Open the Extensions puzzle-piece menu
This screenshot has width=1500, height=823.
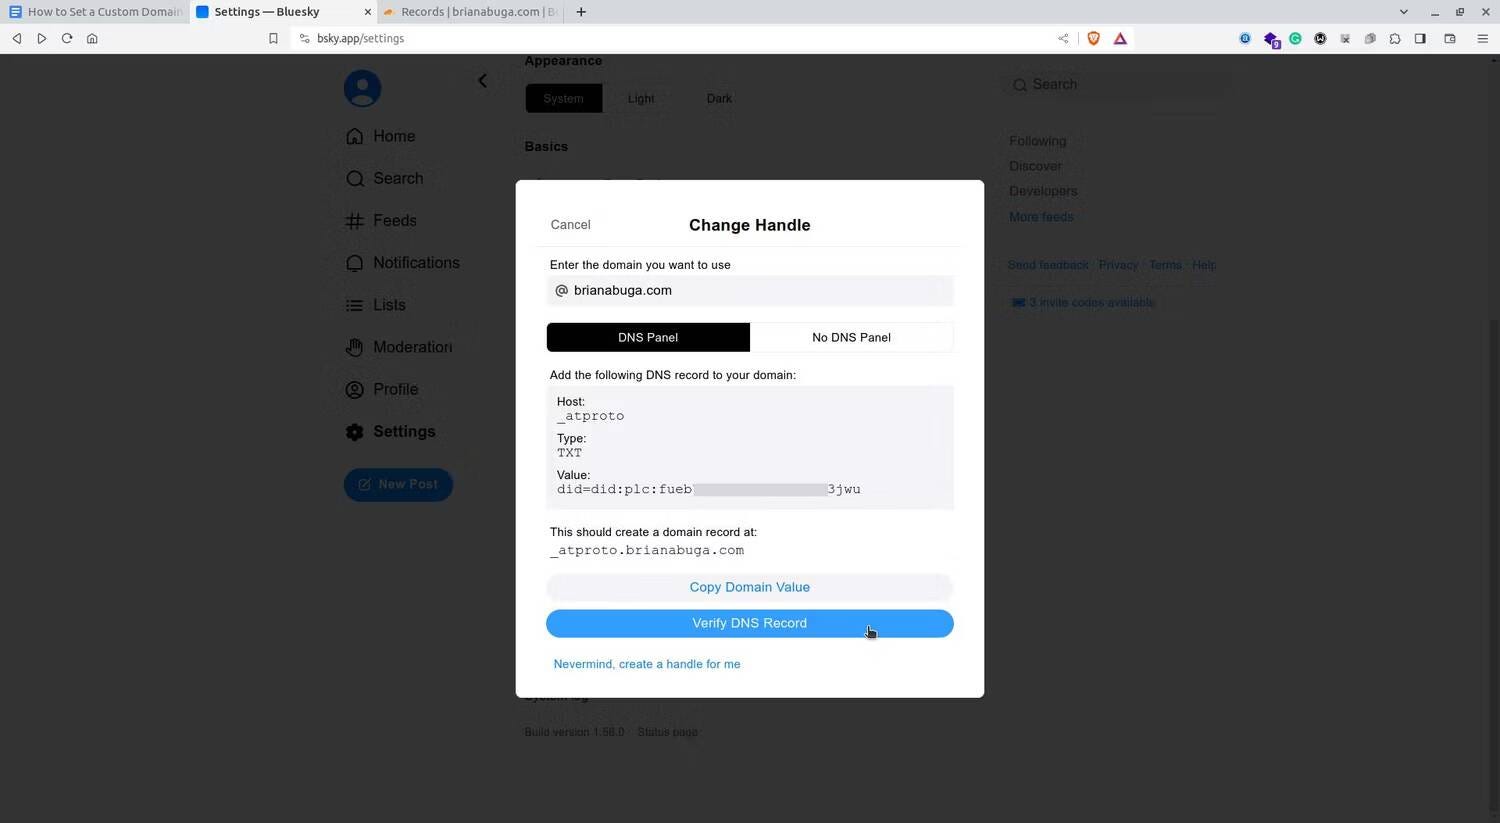pyautogui.click(x=1394, y=38)
